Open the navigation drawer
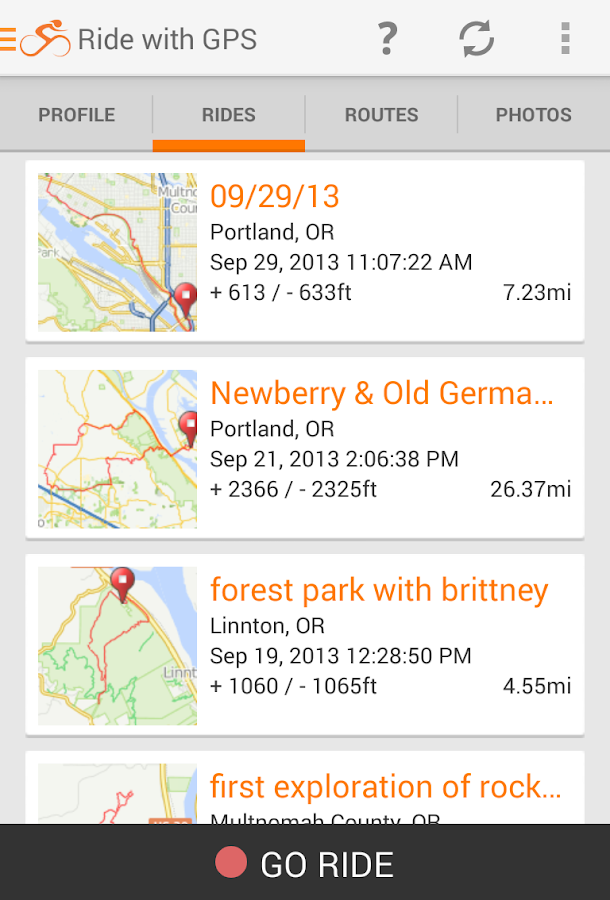Image resolution: width=610 pixels, height=900 pixels. tap(8, 40)
